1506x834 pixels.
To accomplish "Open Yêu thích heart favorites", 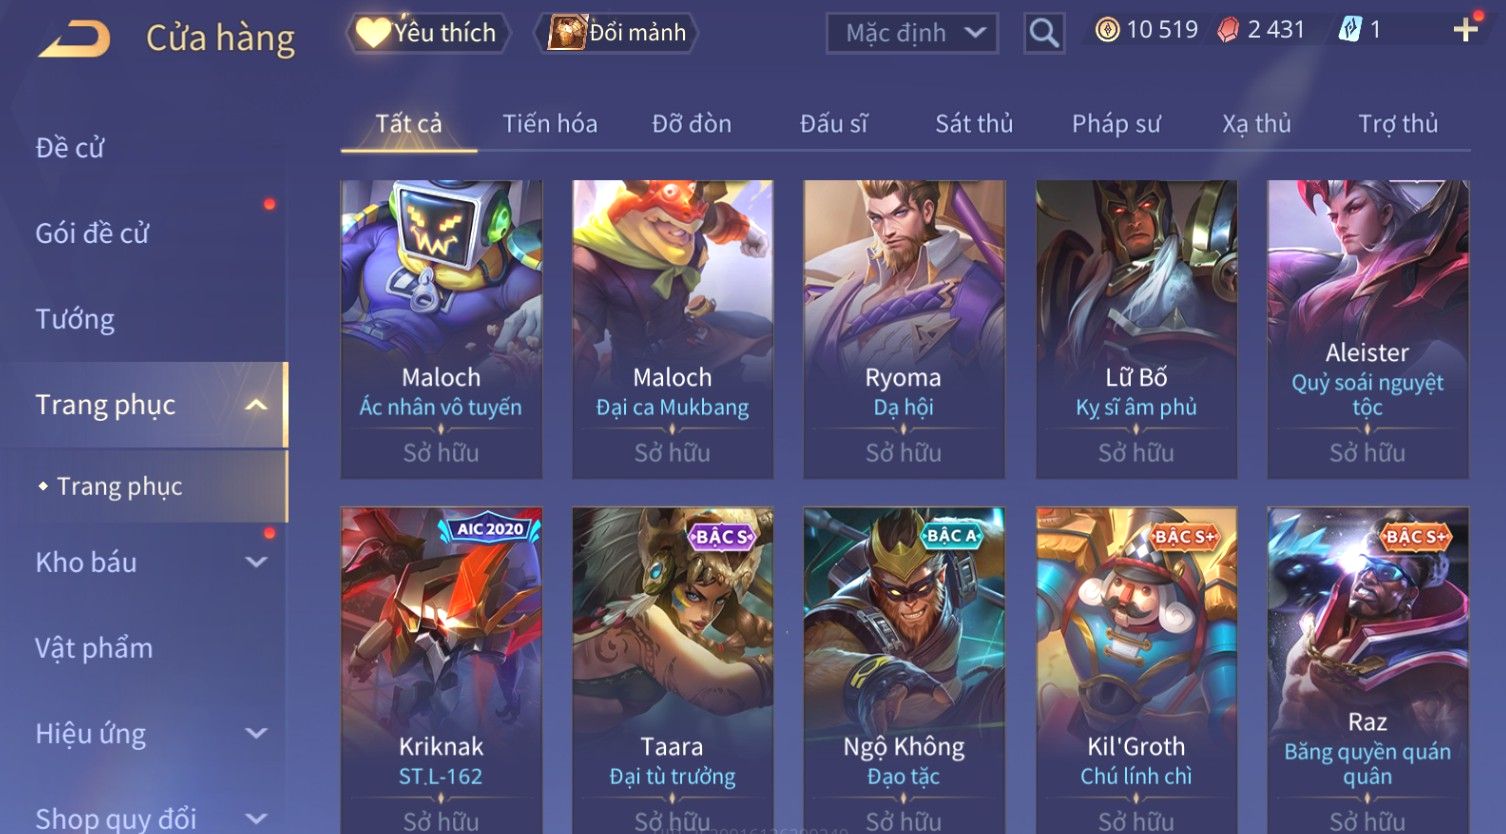I will (428, 33).
